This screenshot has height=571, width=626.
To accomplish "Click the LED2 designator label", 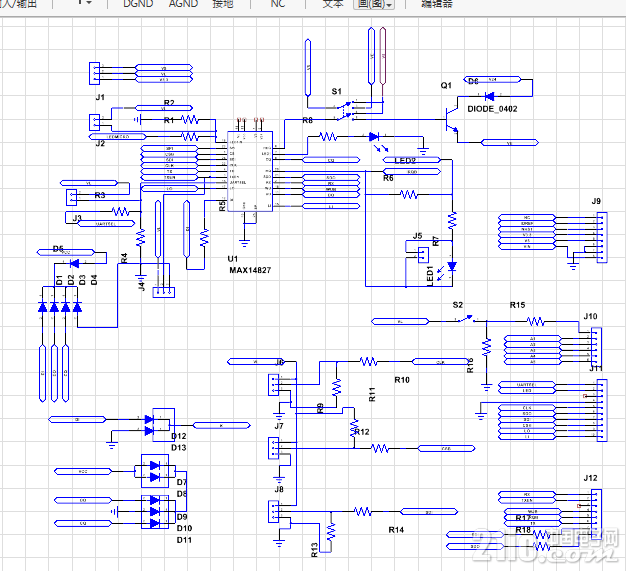I will pos(405,161).
